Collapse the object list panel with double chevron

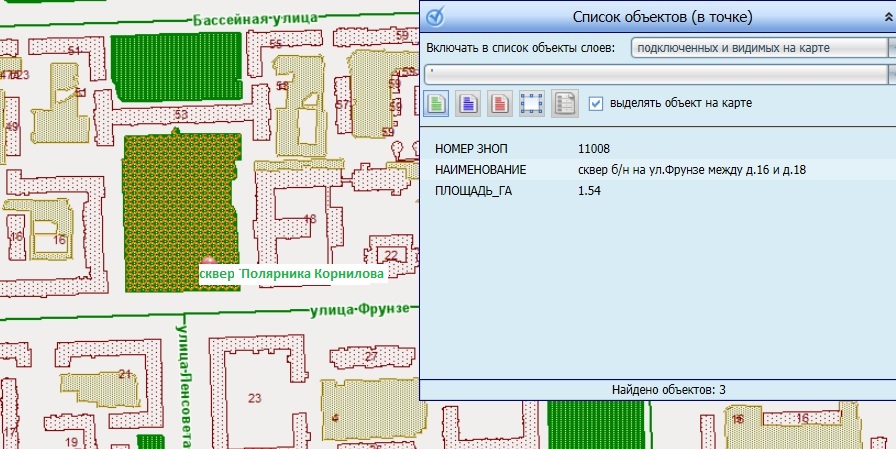pyautogui.click(x=884, y=17)
